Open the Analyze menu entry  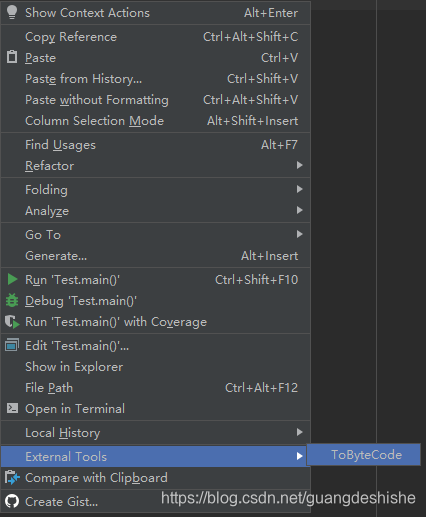(156, 211)
